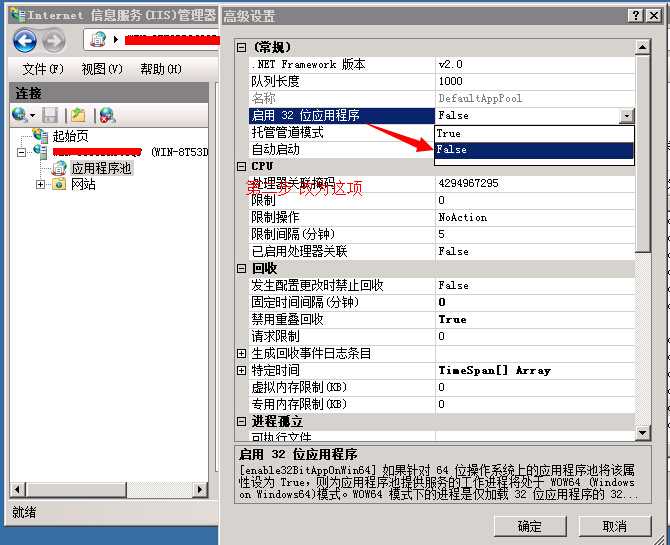Collapse the 进程孤立 property group
The width and height of the screenshot is (670, 545).
point(241,421)
